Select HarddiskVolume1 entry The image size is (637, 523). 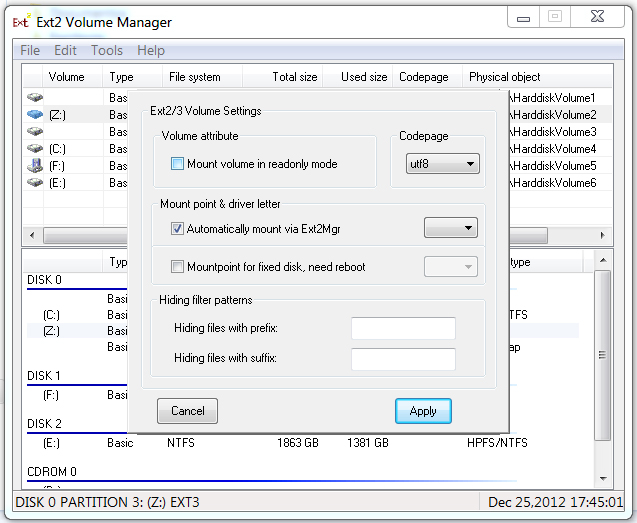(553, 98)
